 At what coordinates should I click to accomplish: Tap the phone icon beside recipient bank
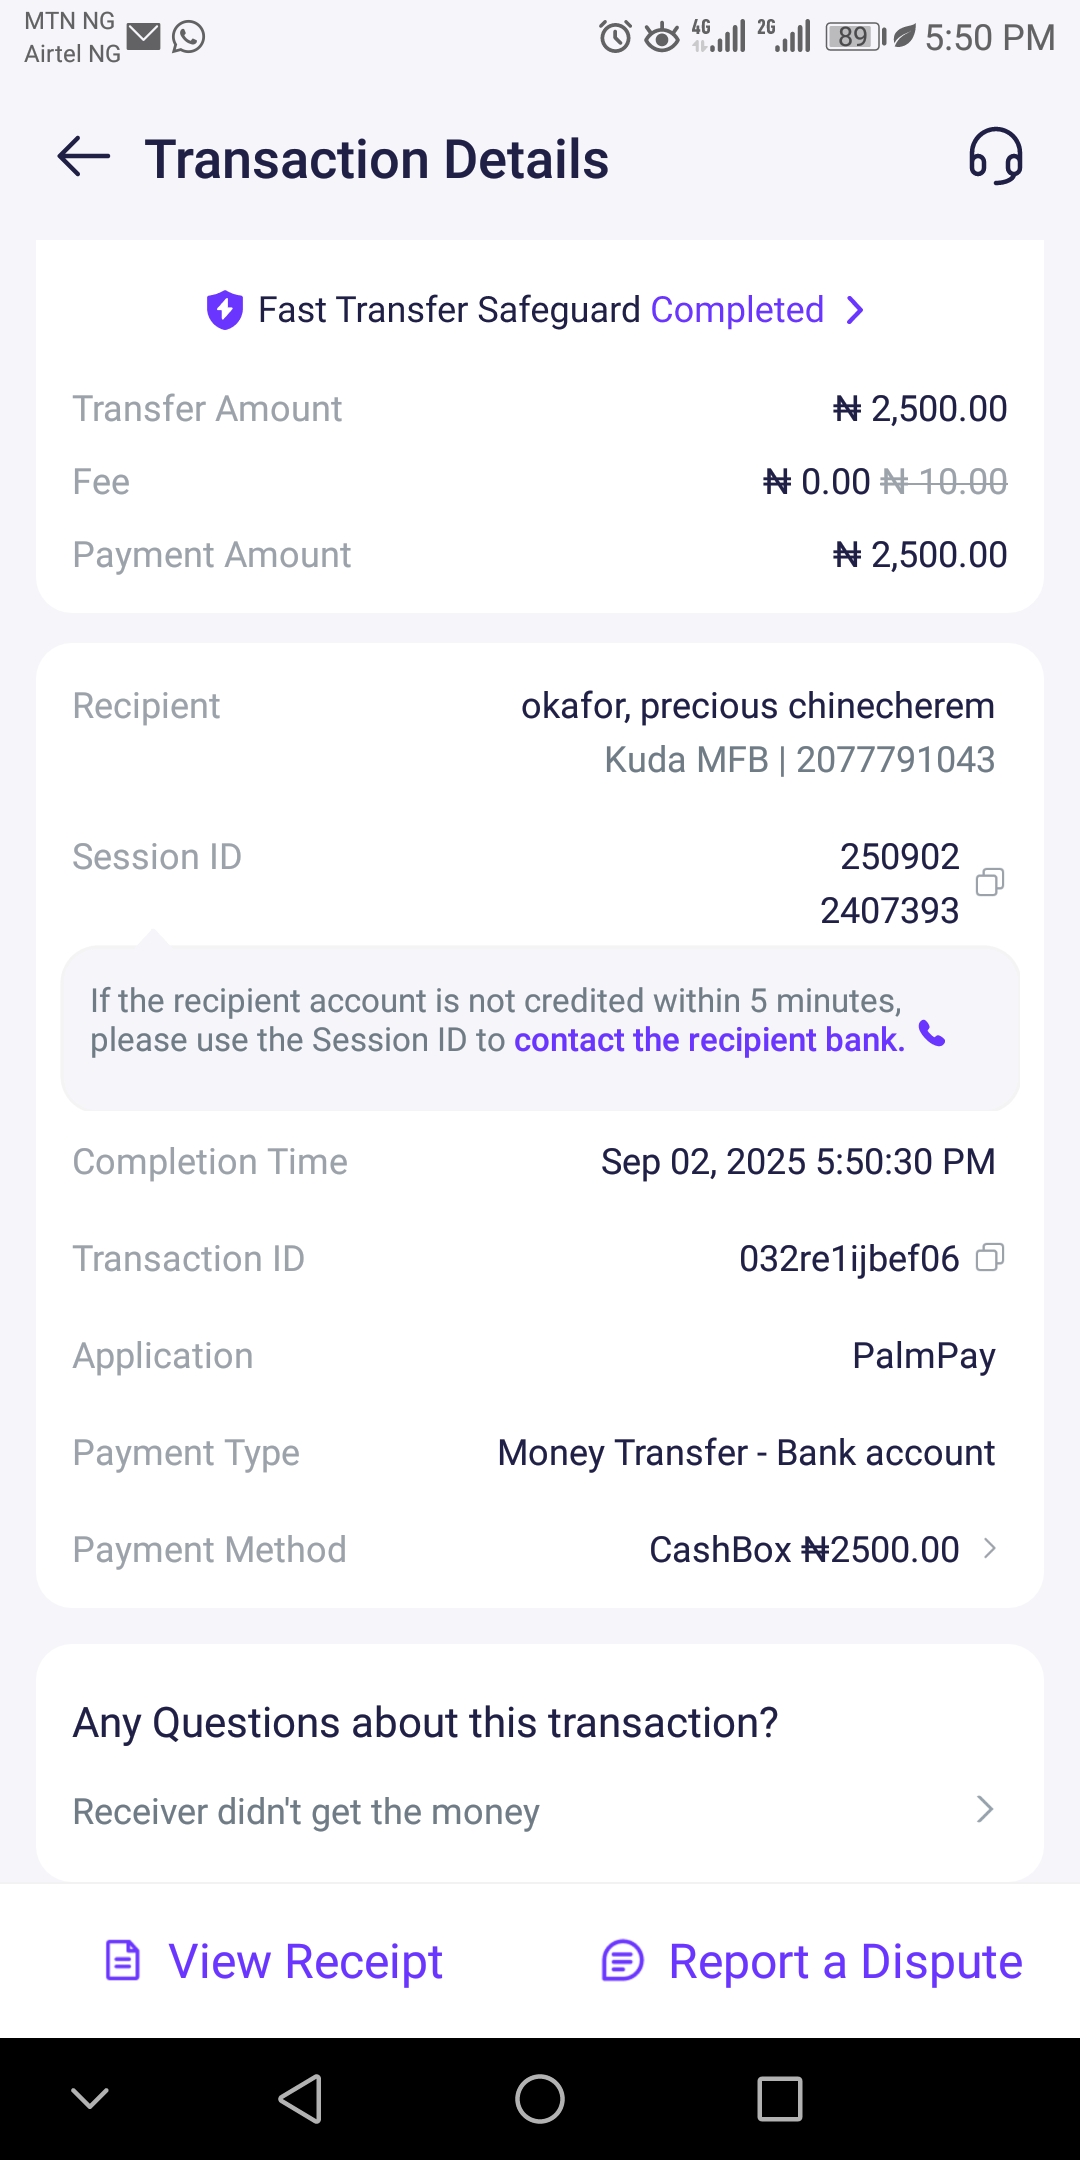[x=932, y=1034]
